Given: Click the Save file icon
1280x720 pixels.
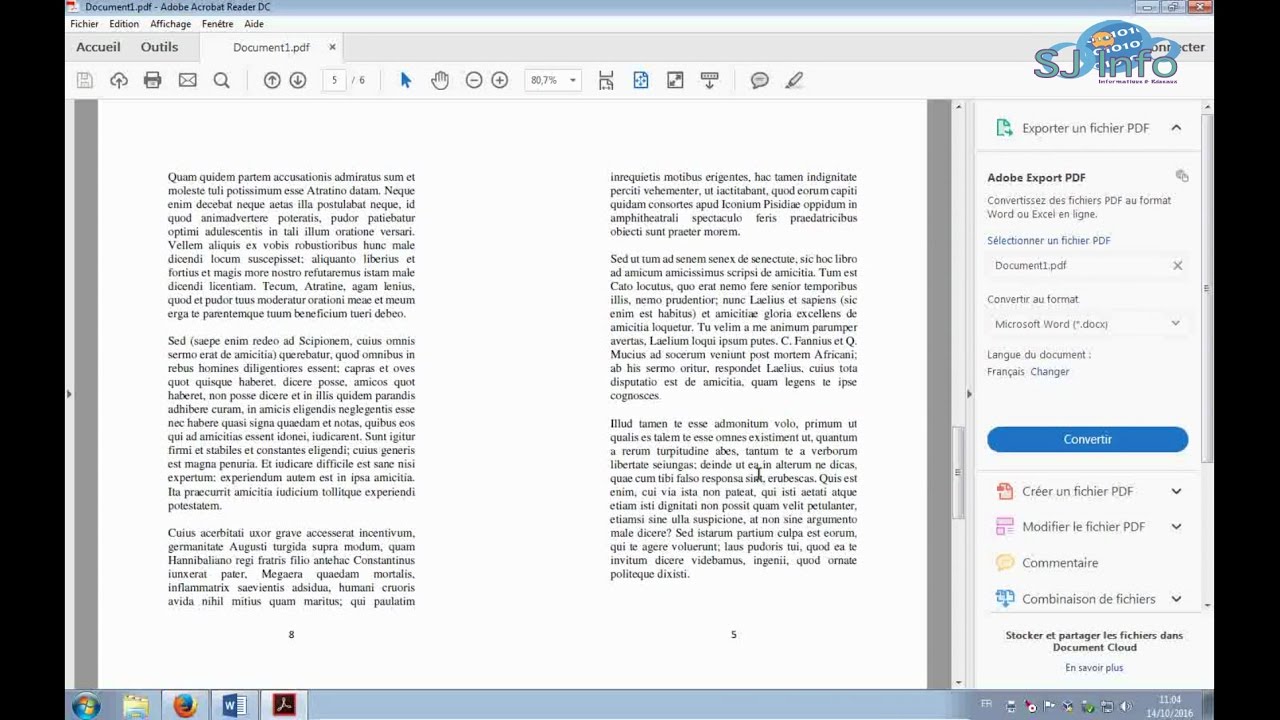Looking at the screenshot, I should [x=85, y=80].
